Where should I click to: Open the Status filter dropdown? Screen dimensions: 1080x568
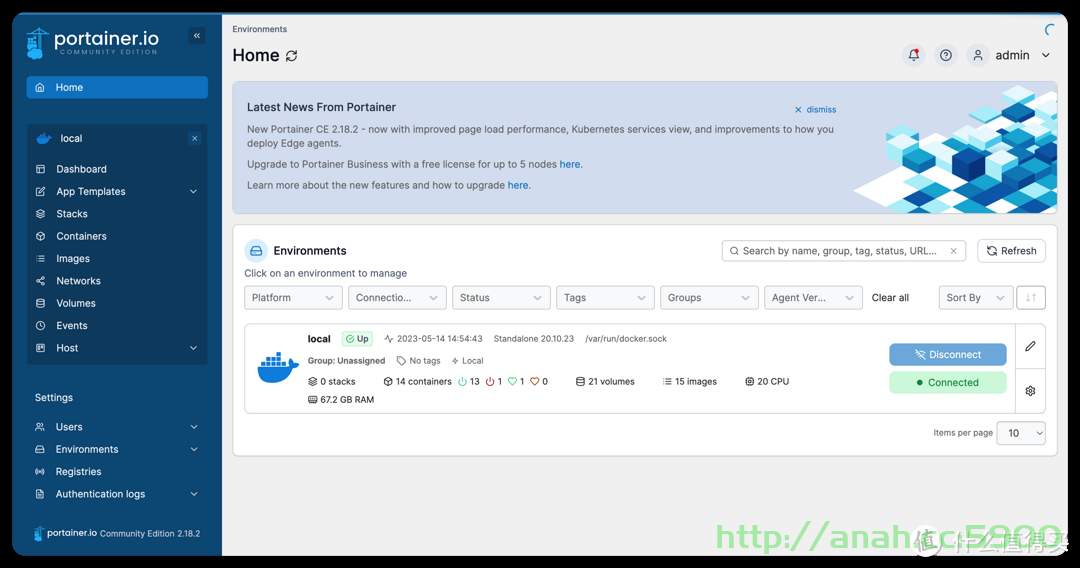coord(501,297)
